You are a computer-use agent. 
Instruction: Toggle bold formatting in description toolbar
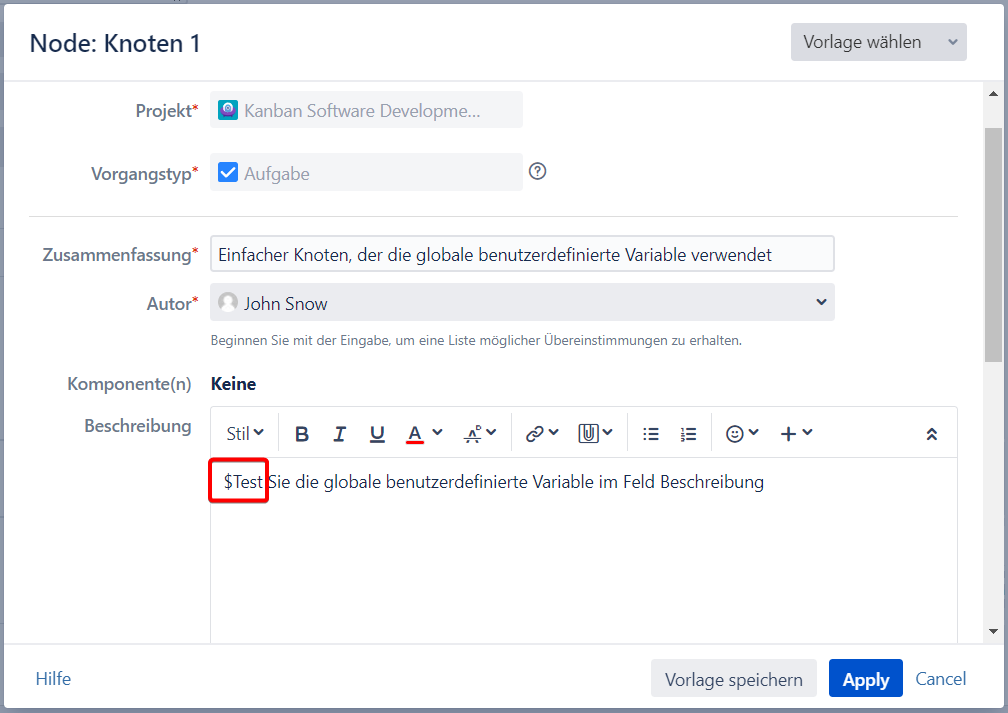coord(302,434)
